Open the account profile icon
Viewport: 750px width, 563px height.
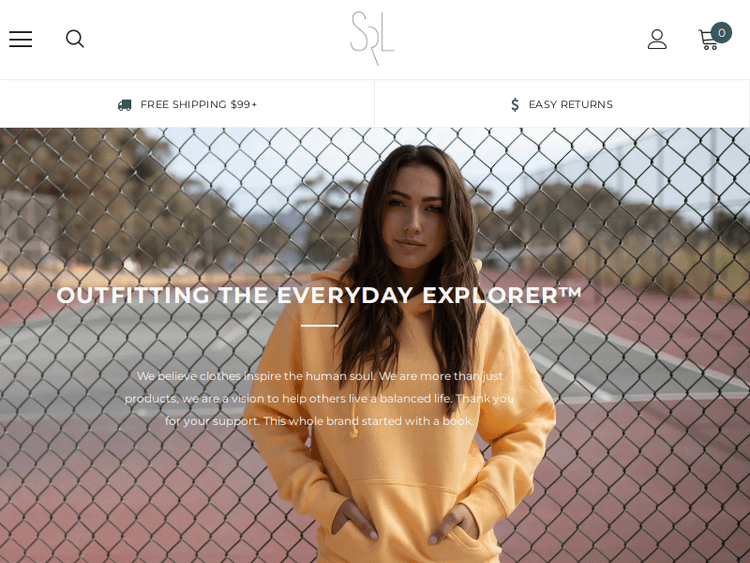(x=657, y=39)
